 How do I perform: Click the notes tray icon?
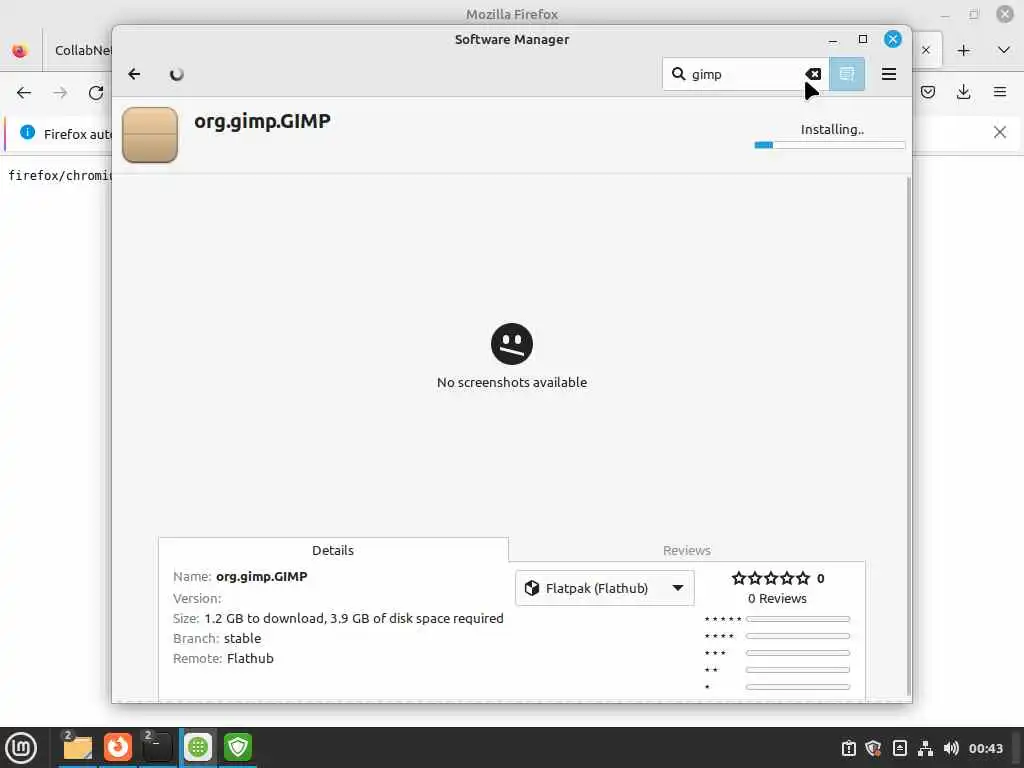(x=899, y=748)
